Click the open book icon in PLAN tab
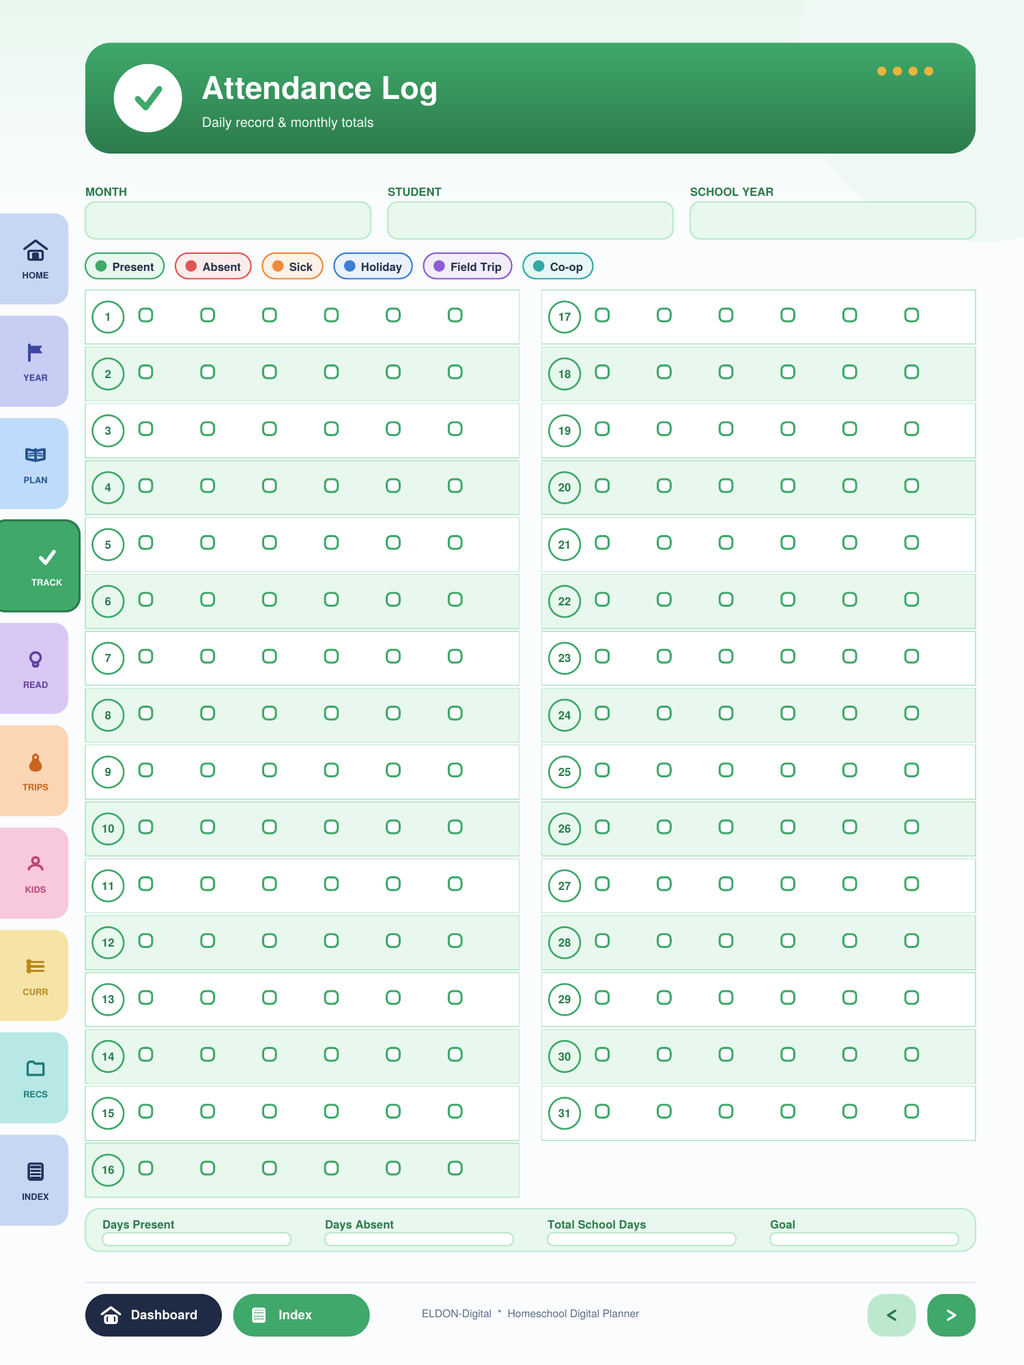The width and height of the screenshot is (1024, 1365). click(35, 455)
